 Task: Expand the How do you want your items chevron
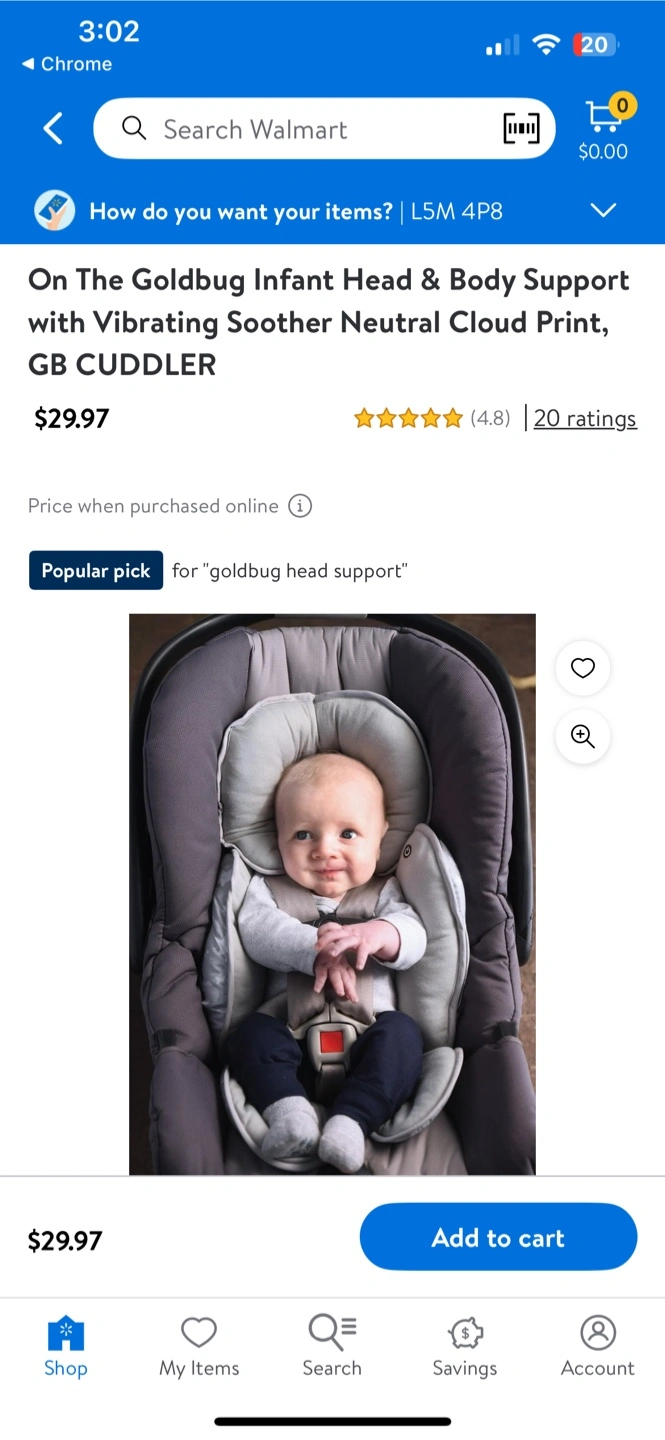click(603, 211)
